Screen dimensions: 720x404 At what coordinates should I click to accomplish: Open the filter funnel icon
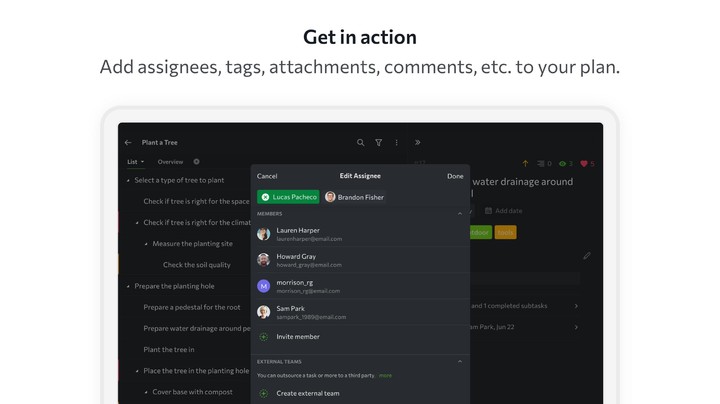point(379,143)
